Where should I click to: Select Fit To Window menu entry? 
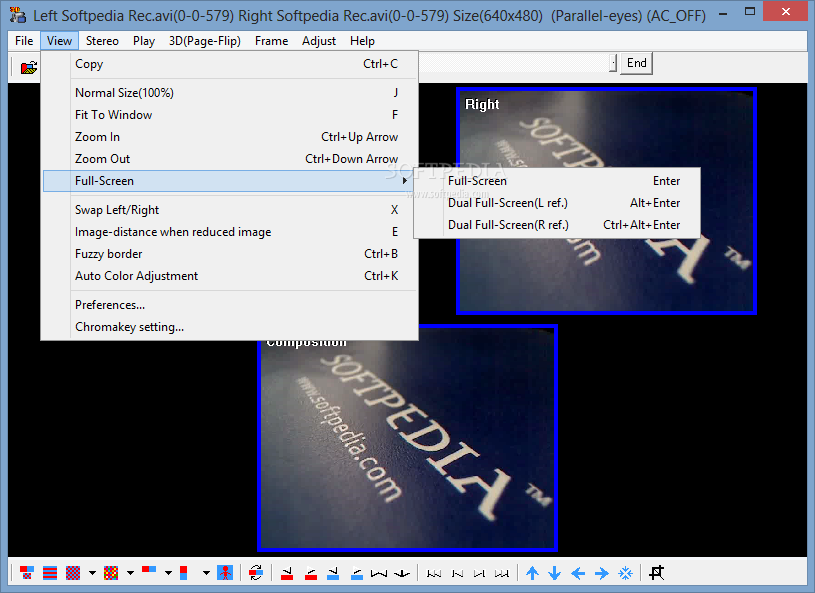(x=230, y=115)
